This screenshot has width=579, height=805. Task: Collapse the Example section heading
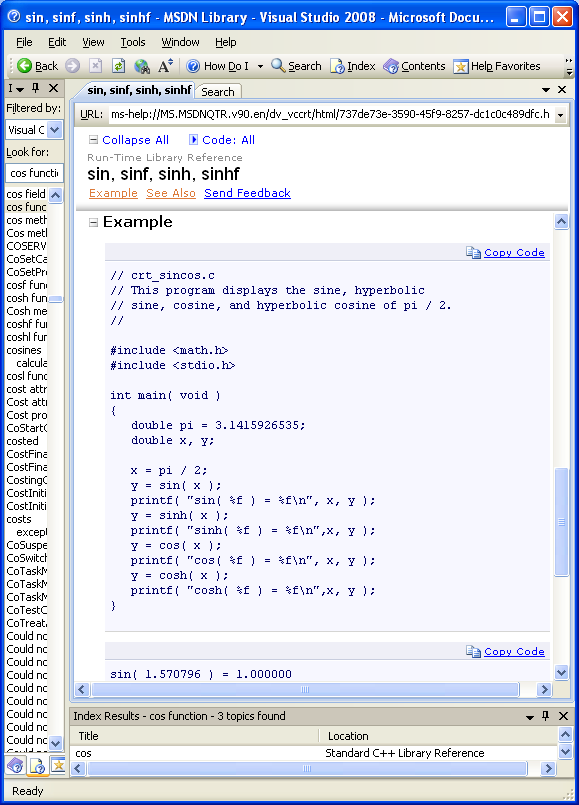[93, 222]
